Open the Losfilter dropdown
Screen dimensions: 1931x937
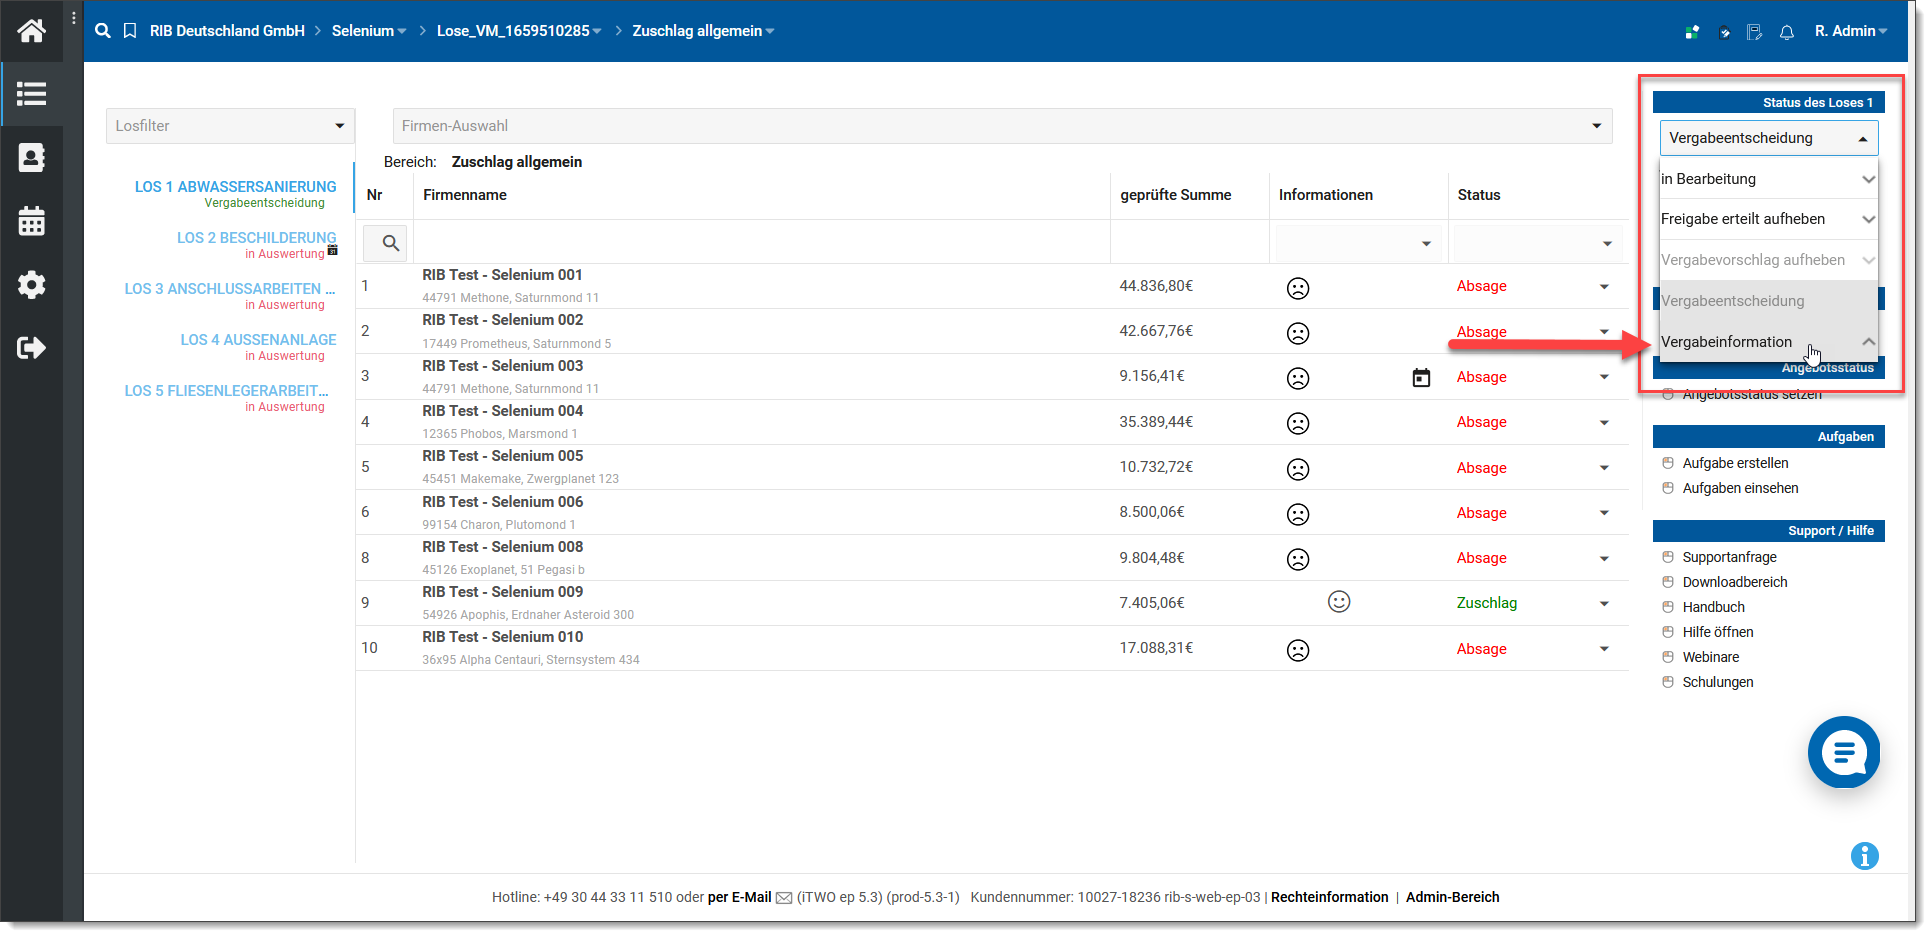click(230, 126)
